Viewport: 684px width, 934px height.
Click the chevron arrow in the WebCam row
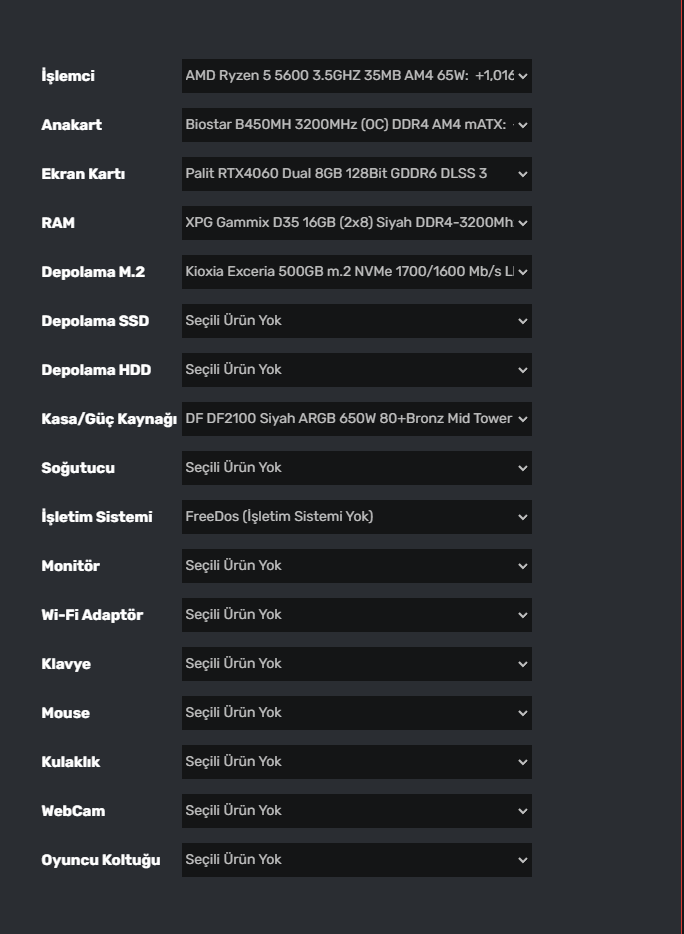[522, 811]
